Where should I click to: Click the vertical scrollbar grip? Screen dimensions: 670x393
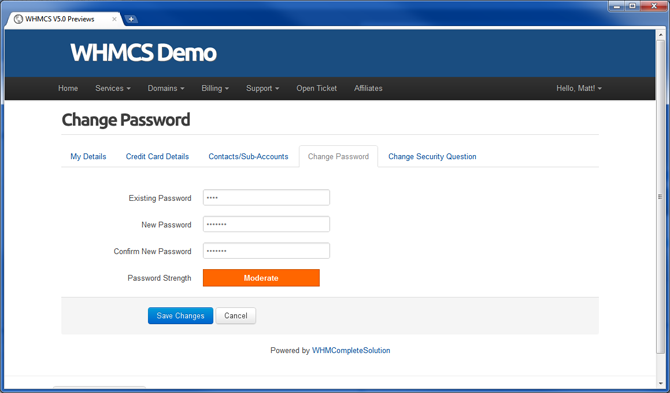click(660, 196)
